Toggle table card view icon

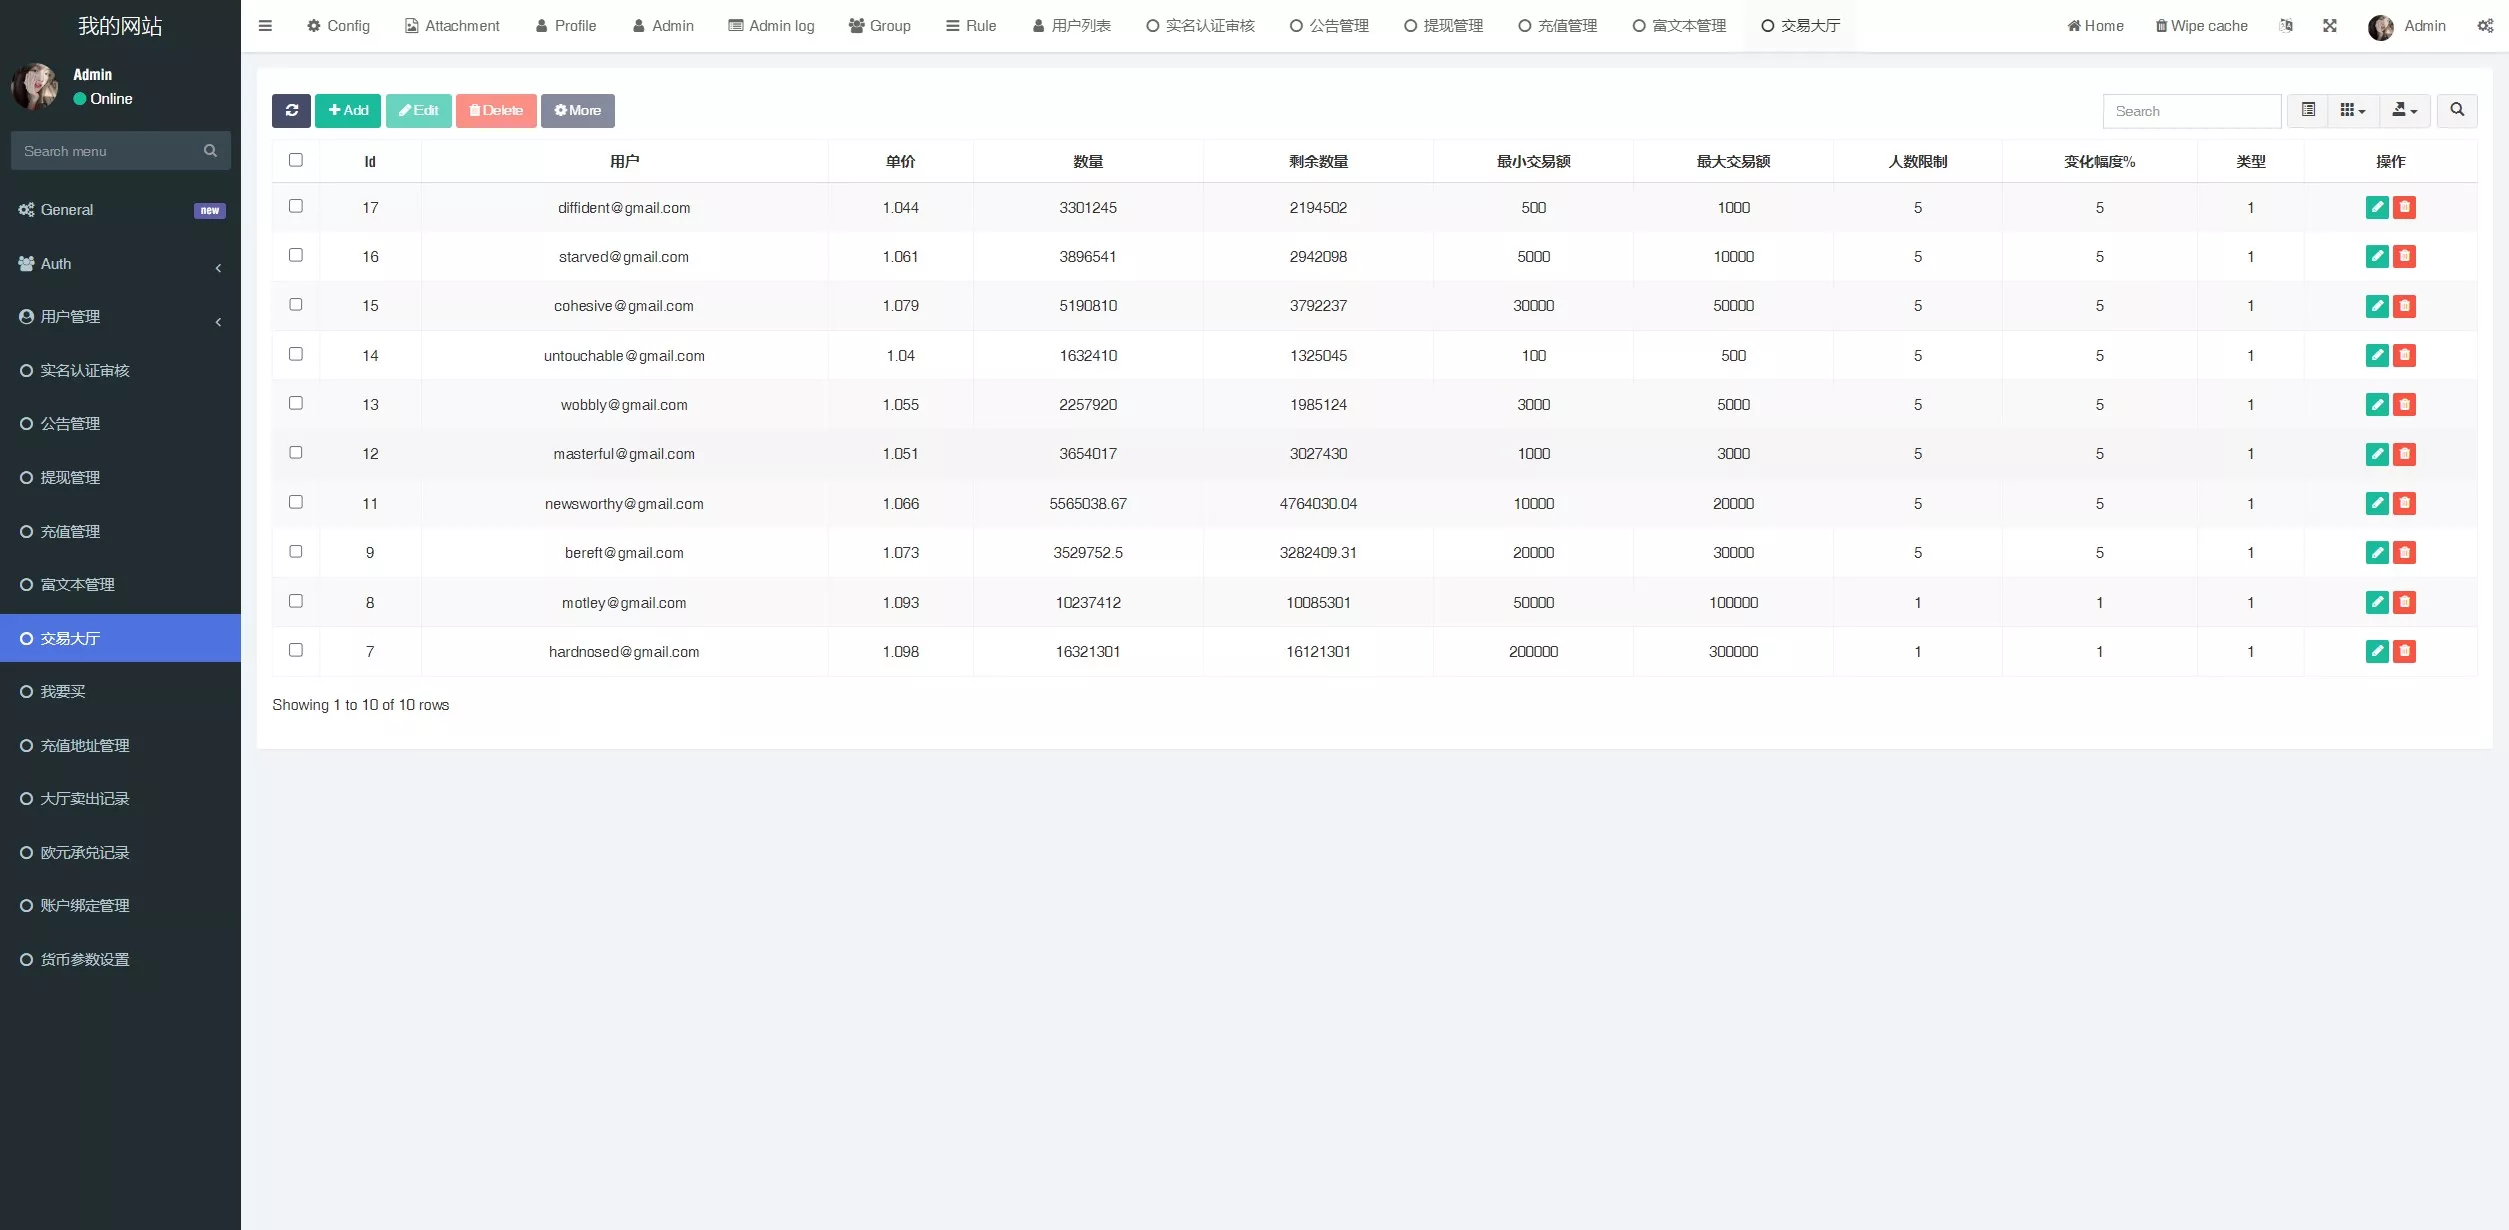2308,110
